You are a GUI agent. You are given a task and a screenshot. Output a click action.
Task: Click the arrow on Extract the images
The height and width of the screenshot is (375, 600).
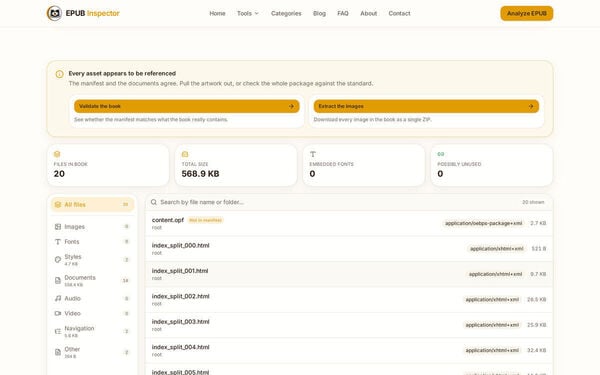point(531,106)
